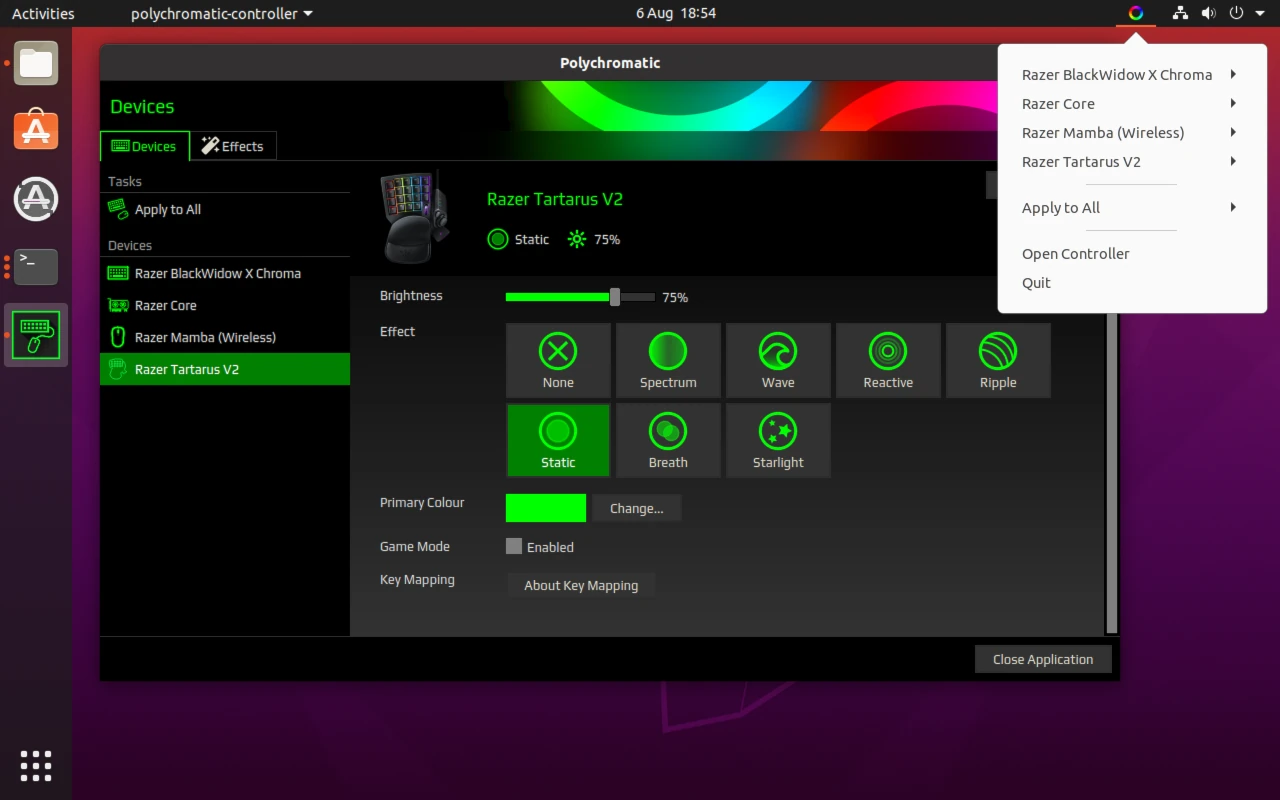
Task: Open Software Updater from the dock
Action: 36,199
